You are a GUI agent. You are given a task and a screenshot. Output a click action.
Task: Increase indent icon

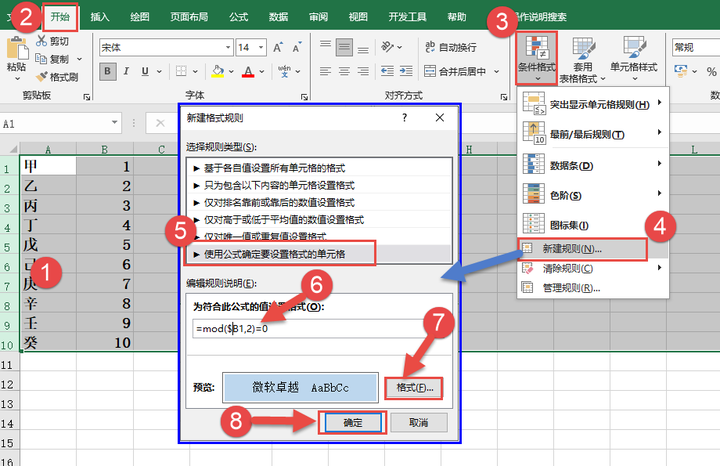406,71
